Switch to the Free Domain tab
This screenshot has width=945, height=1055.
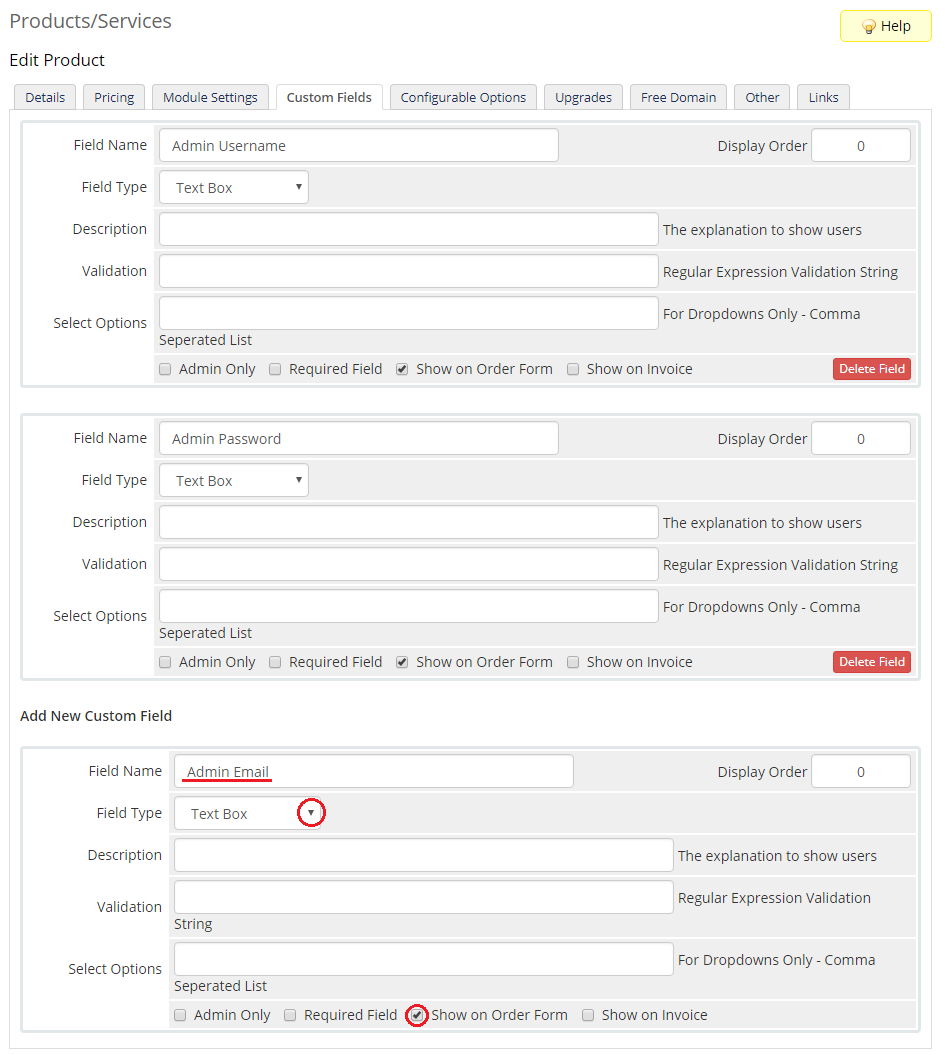point(678,98)
